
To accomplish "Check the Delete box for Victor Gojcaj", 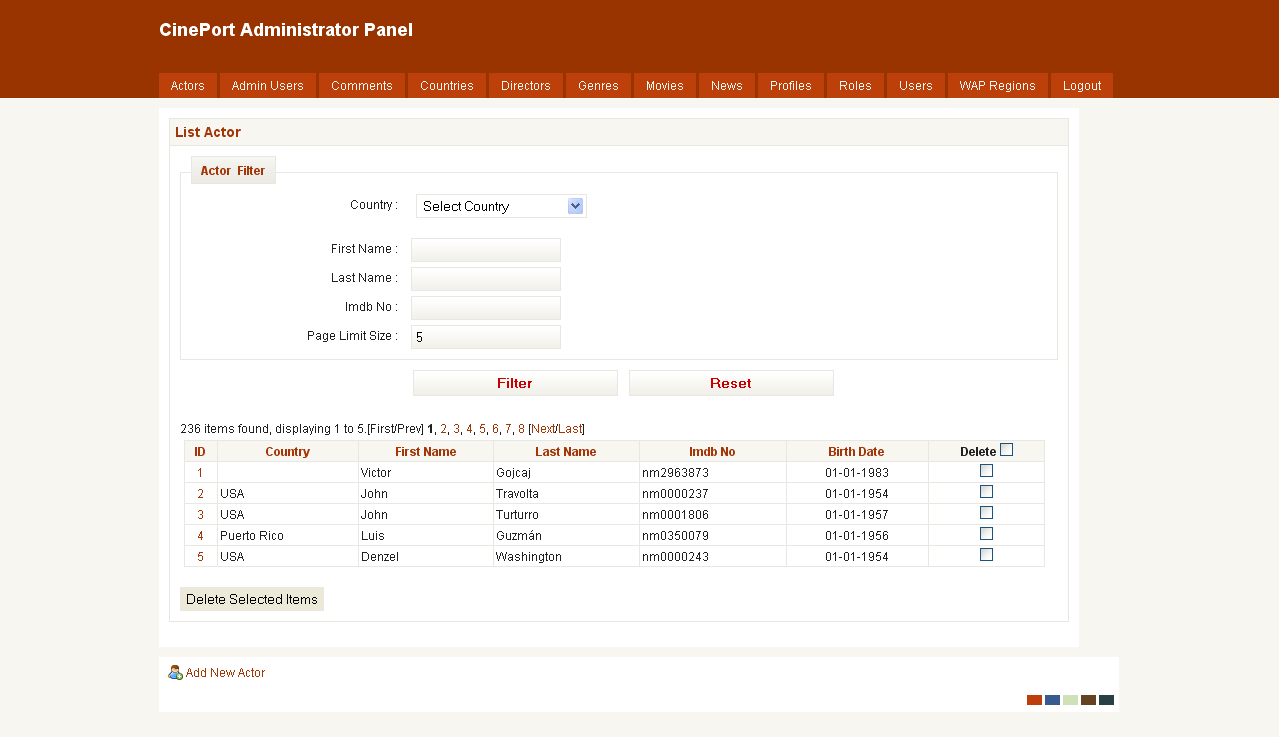I will (x=986, y=471).
